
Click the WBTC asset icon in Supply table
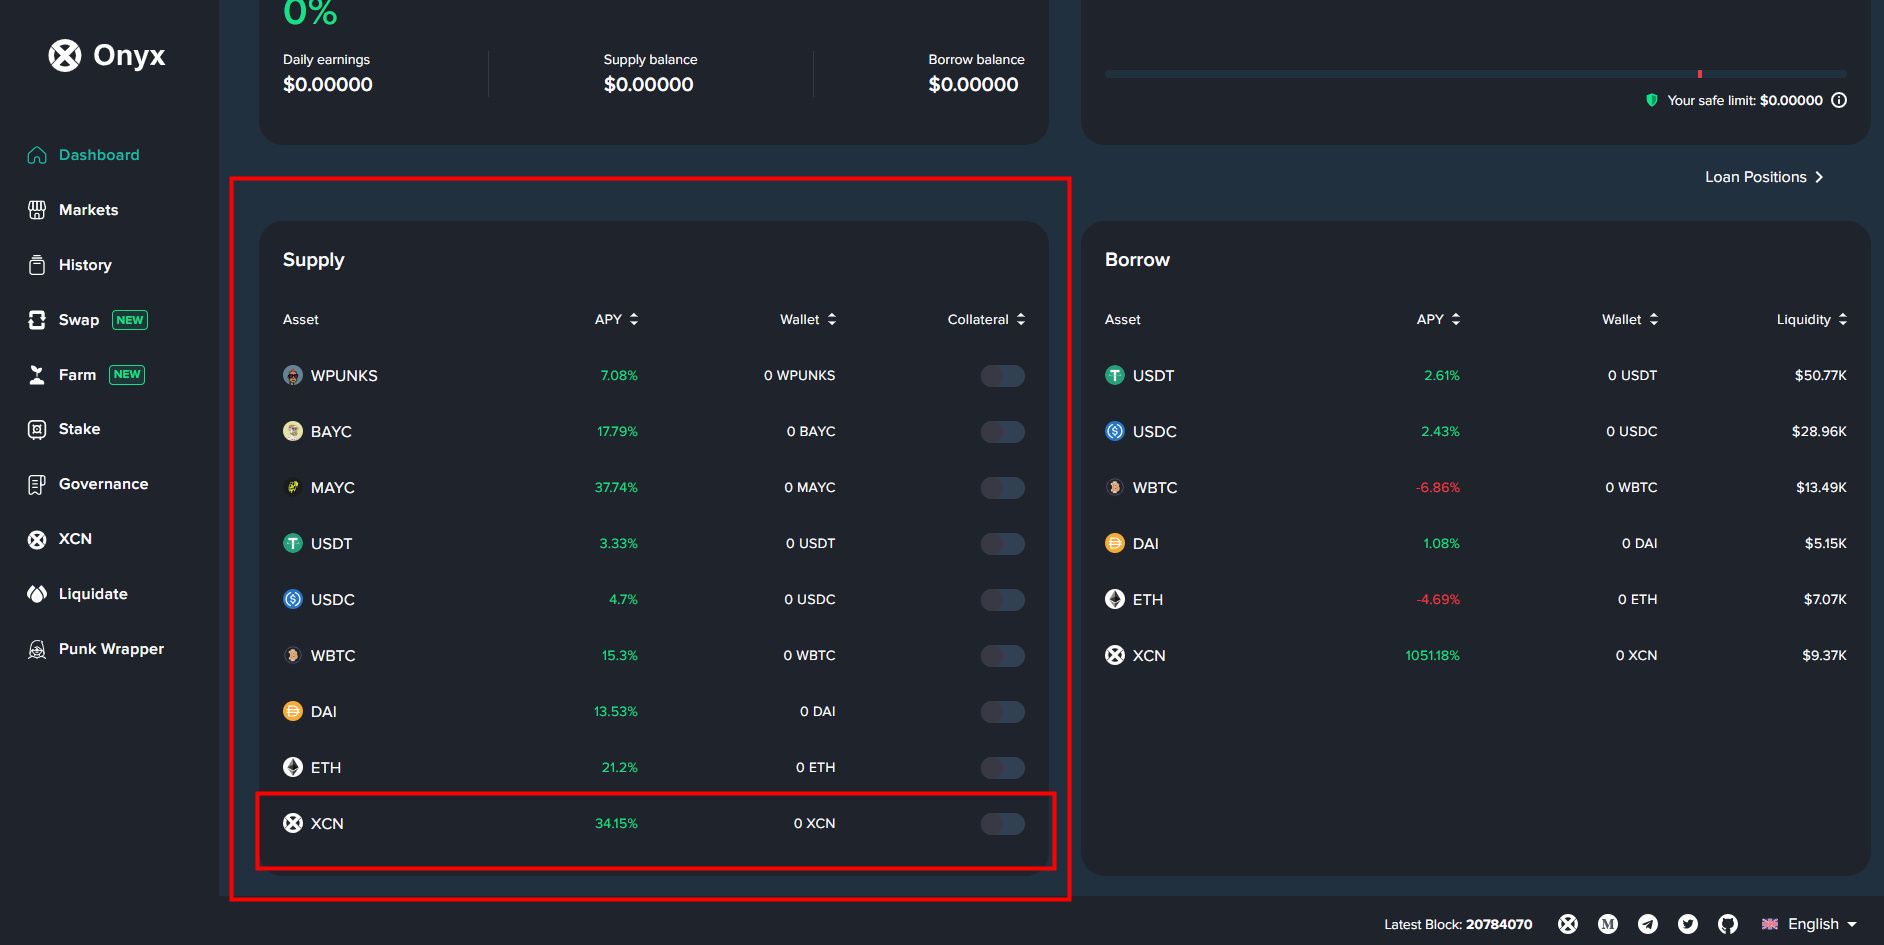(x=293, y=656)
